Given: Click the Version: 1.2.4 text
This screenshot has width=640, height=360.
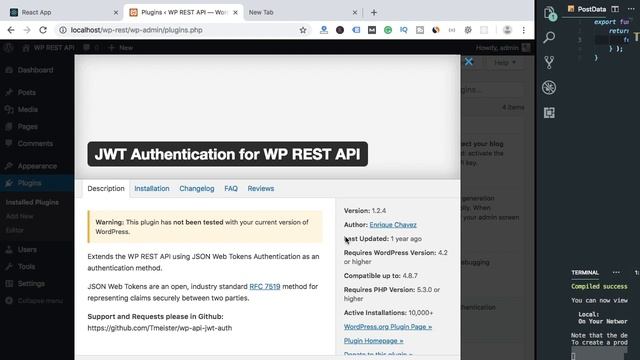Looking at the screenshot, I should tap(365, 211).
